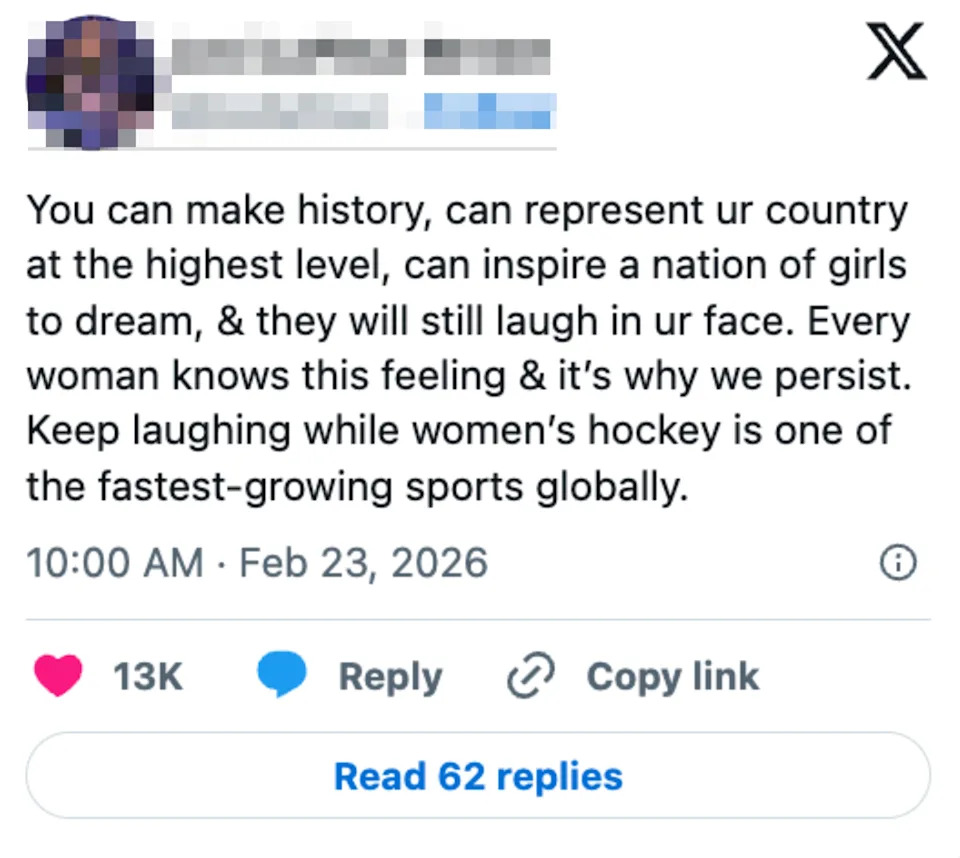
Task: Open the Read 62 replies button
Action: [x=478, y=775]
